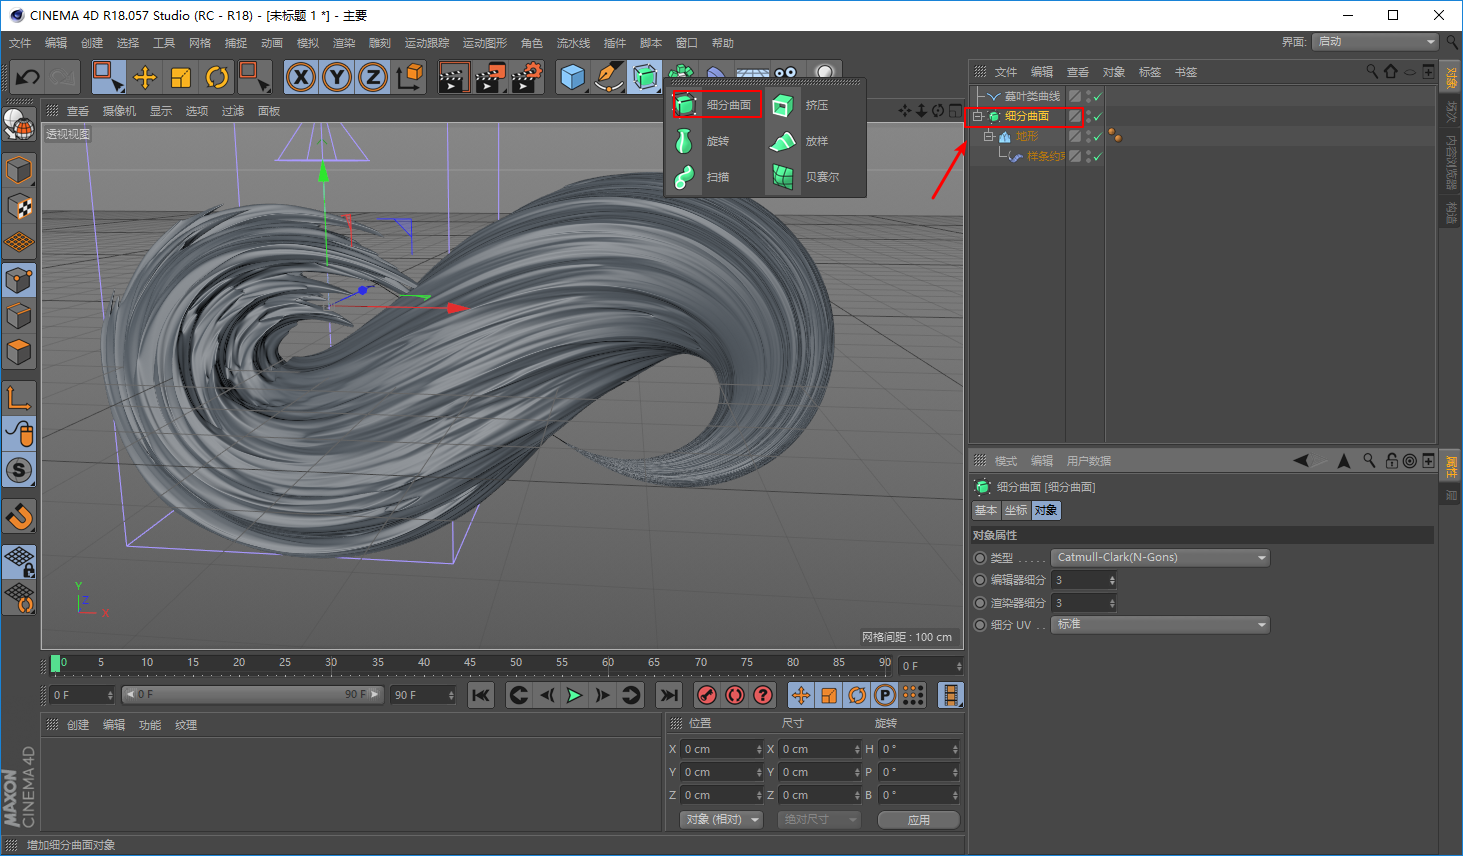This screenshot has width=1463, height=856.
Task: Select the Move tool icon
Action: 145,77
